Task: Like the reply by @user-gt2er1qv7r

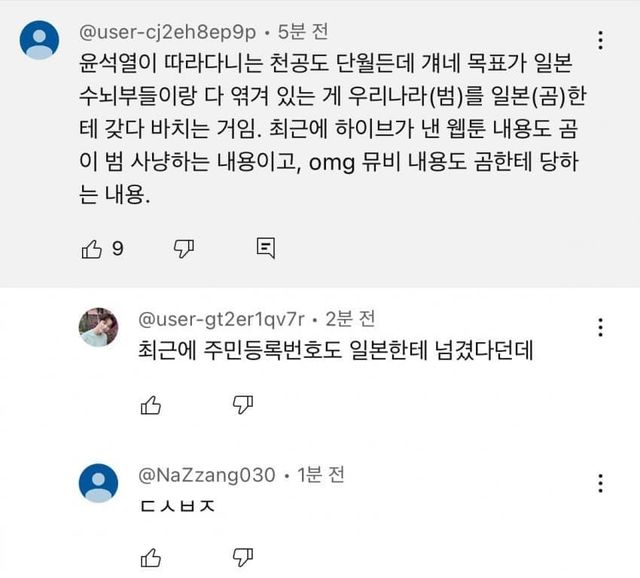Action: pos(149,404)
